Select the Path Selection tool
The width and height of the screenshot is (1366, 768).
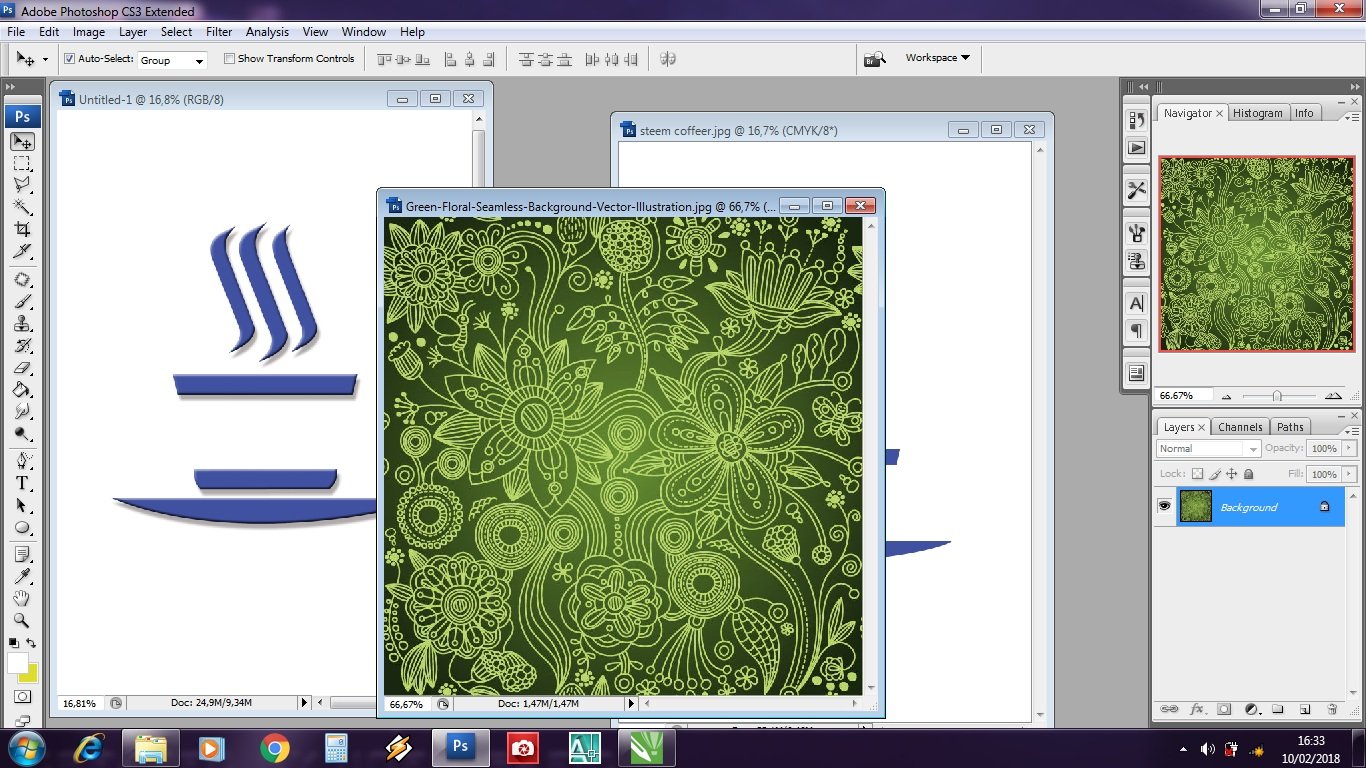22,506
